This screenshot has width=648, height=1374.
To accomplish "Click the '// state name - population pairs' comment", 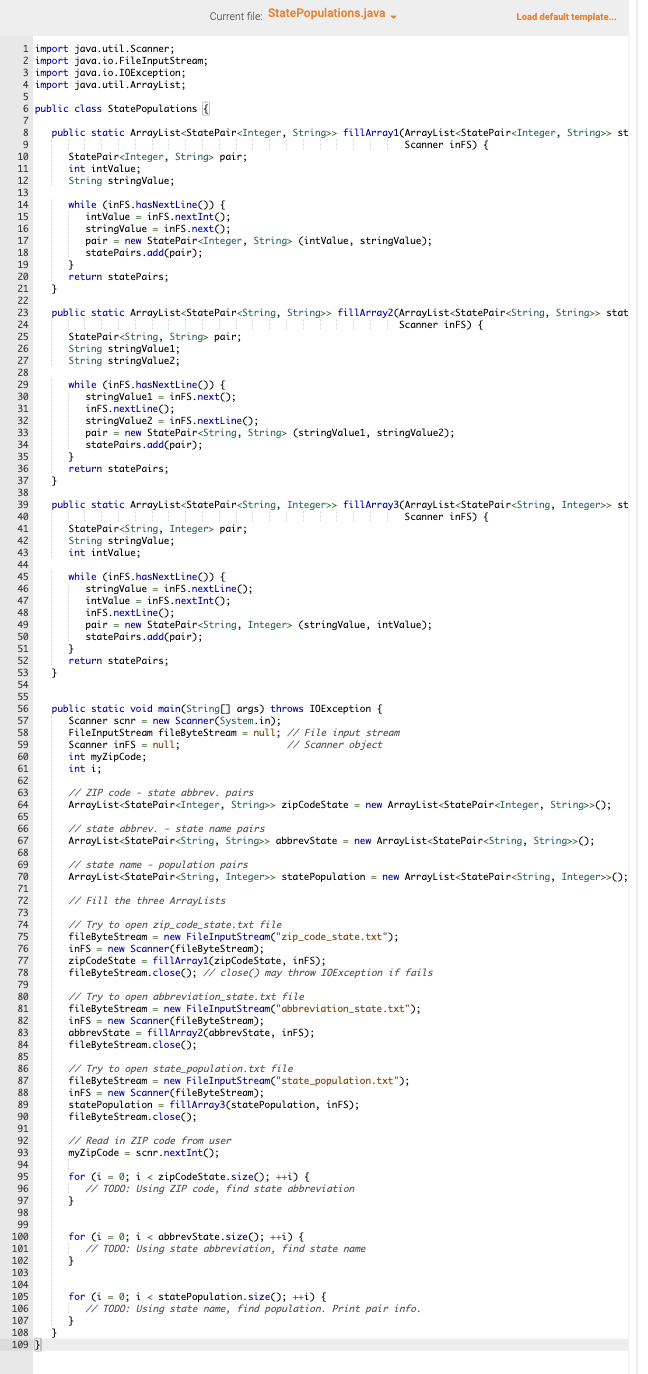I will pyautogui.click(x=158, y=865).
